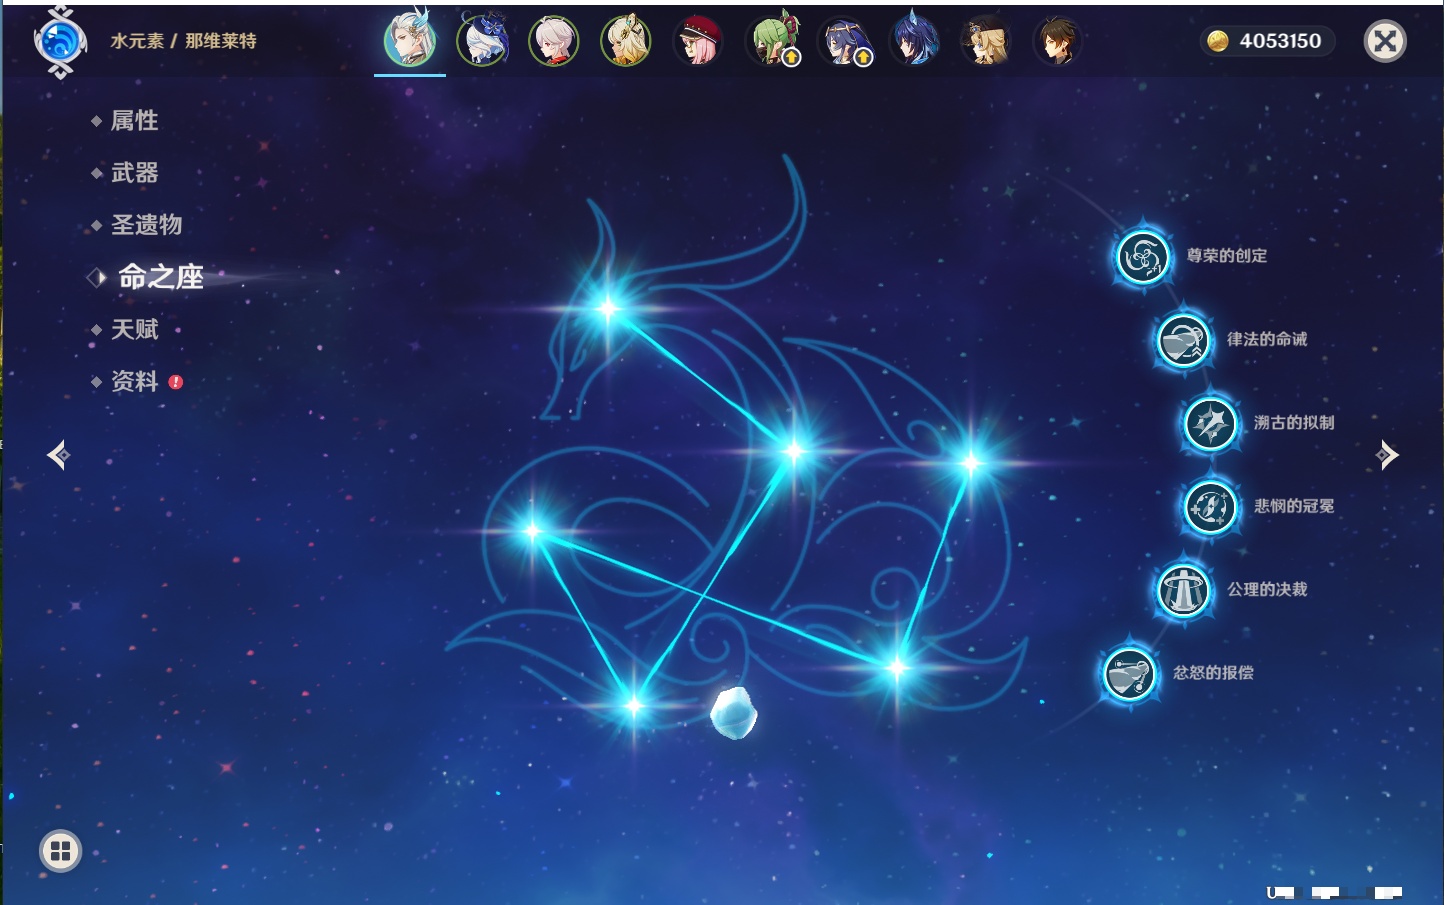Viewport: 1444px width, 905px height.
Task: Open the 律法的命诫 constellation icon
Action: point(1183,340)
